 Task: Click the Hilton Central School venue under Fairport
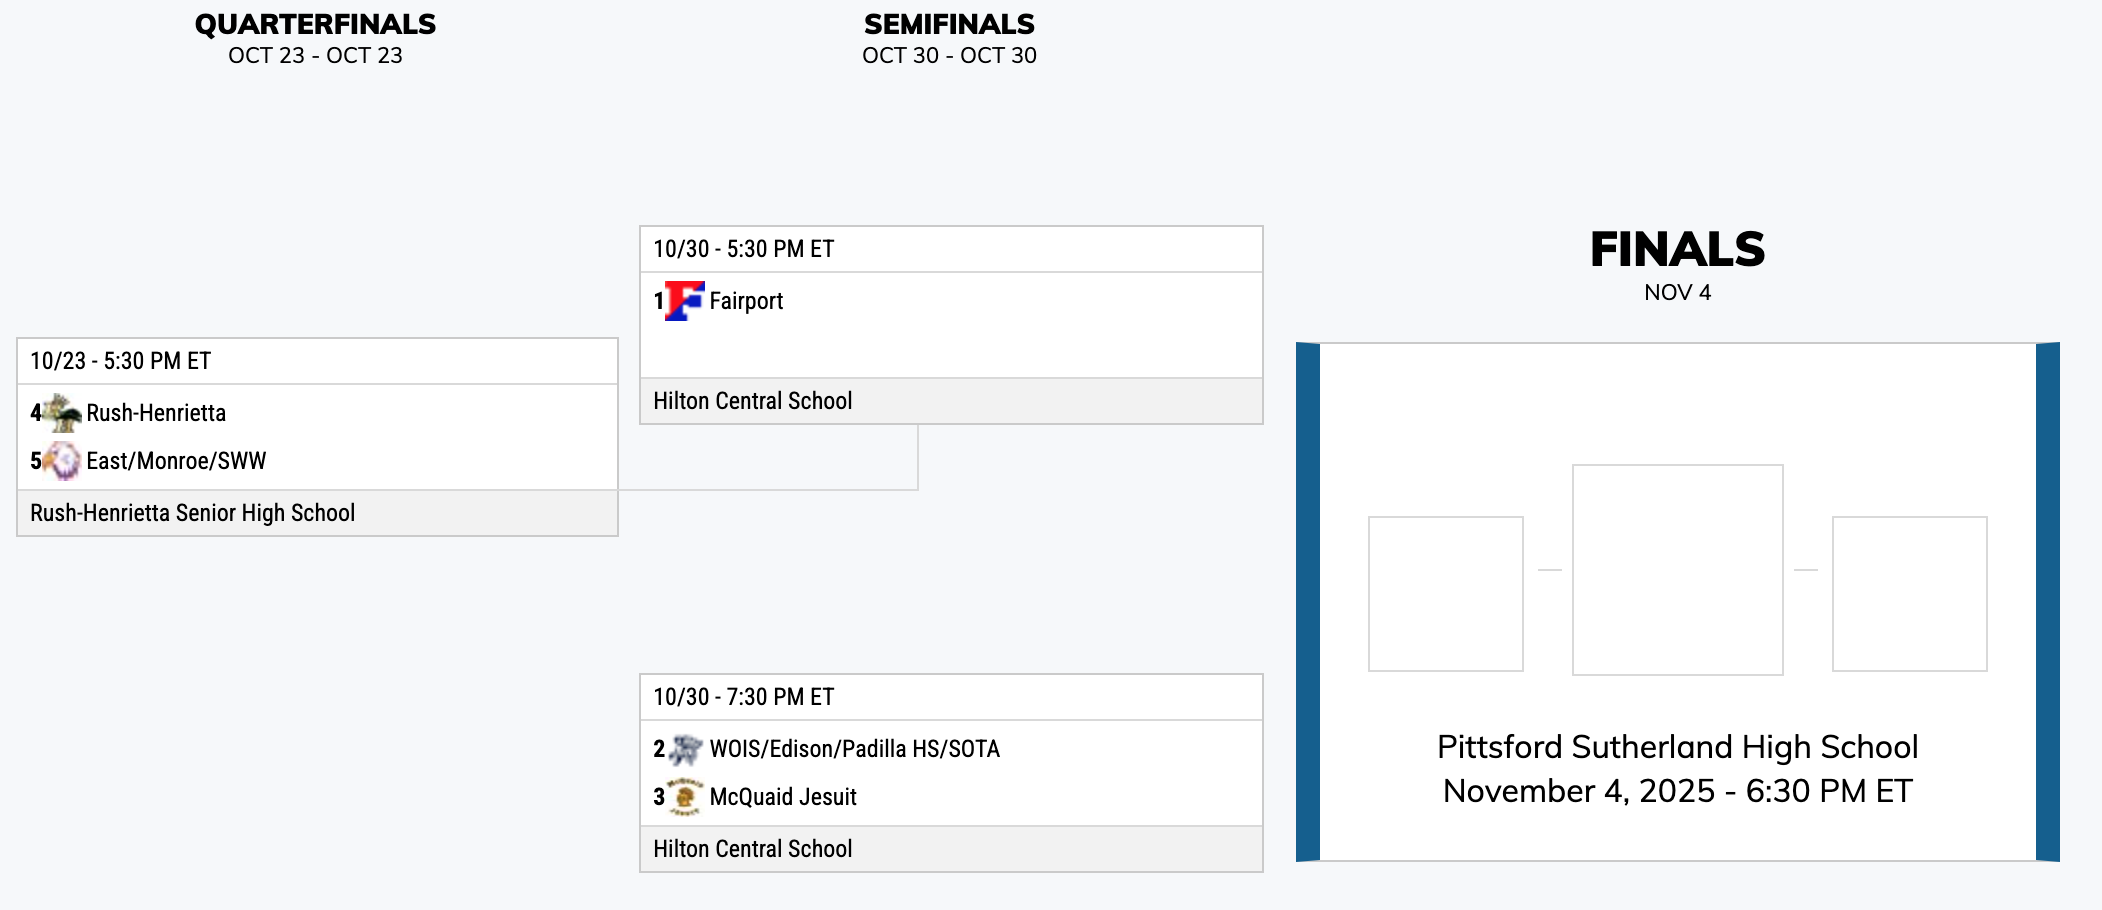coord(753,401)
